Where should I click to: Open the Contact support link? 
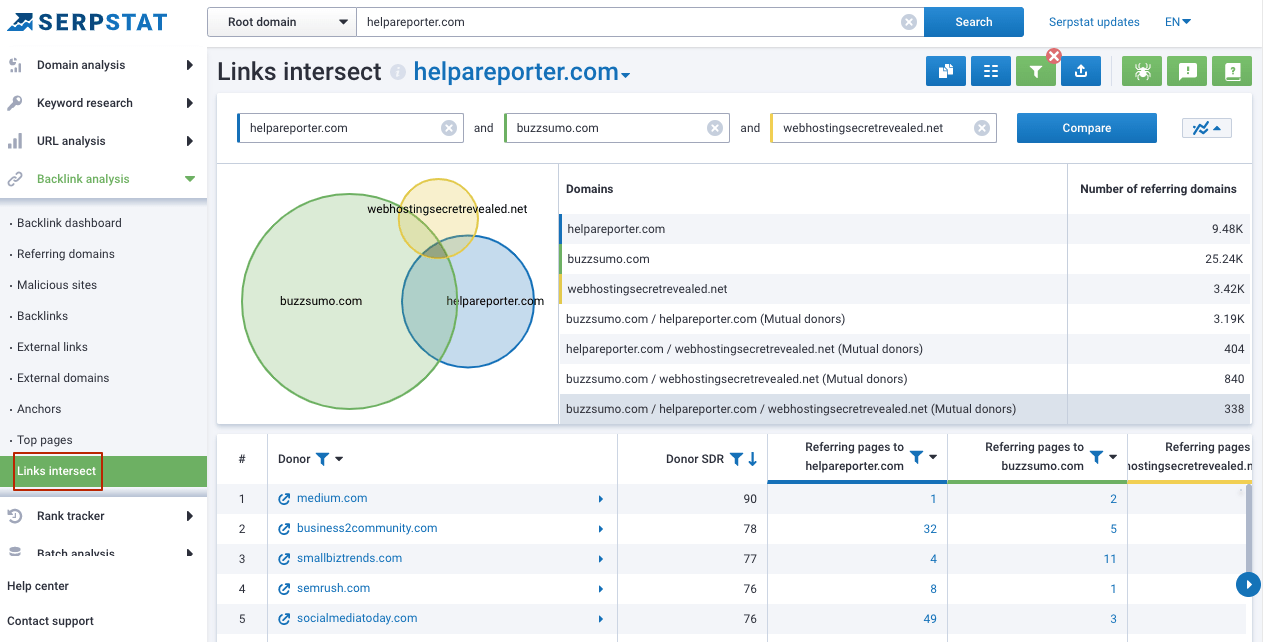click(x=50, y=621)
